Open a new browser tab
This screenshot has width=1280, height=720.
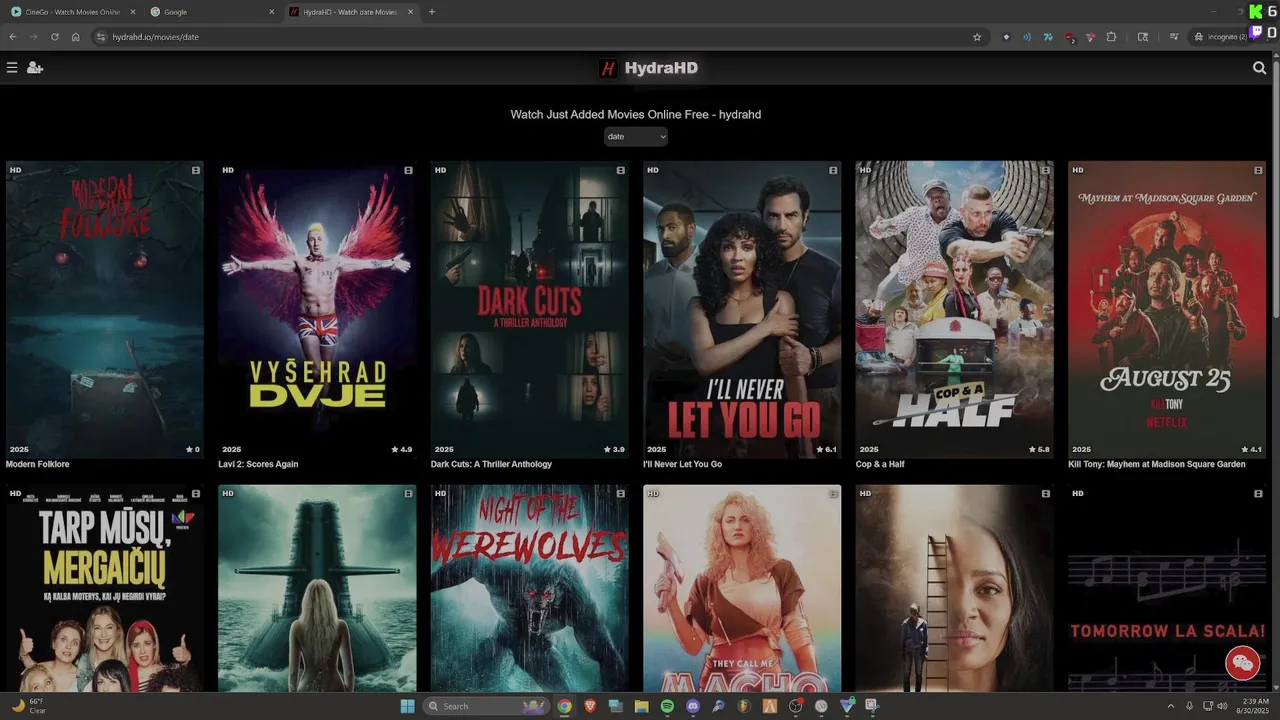tap(432, 12)
